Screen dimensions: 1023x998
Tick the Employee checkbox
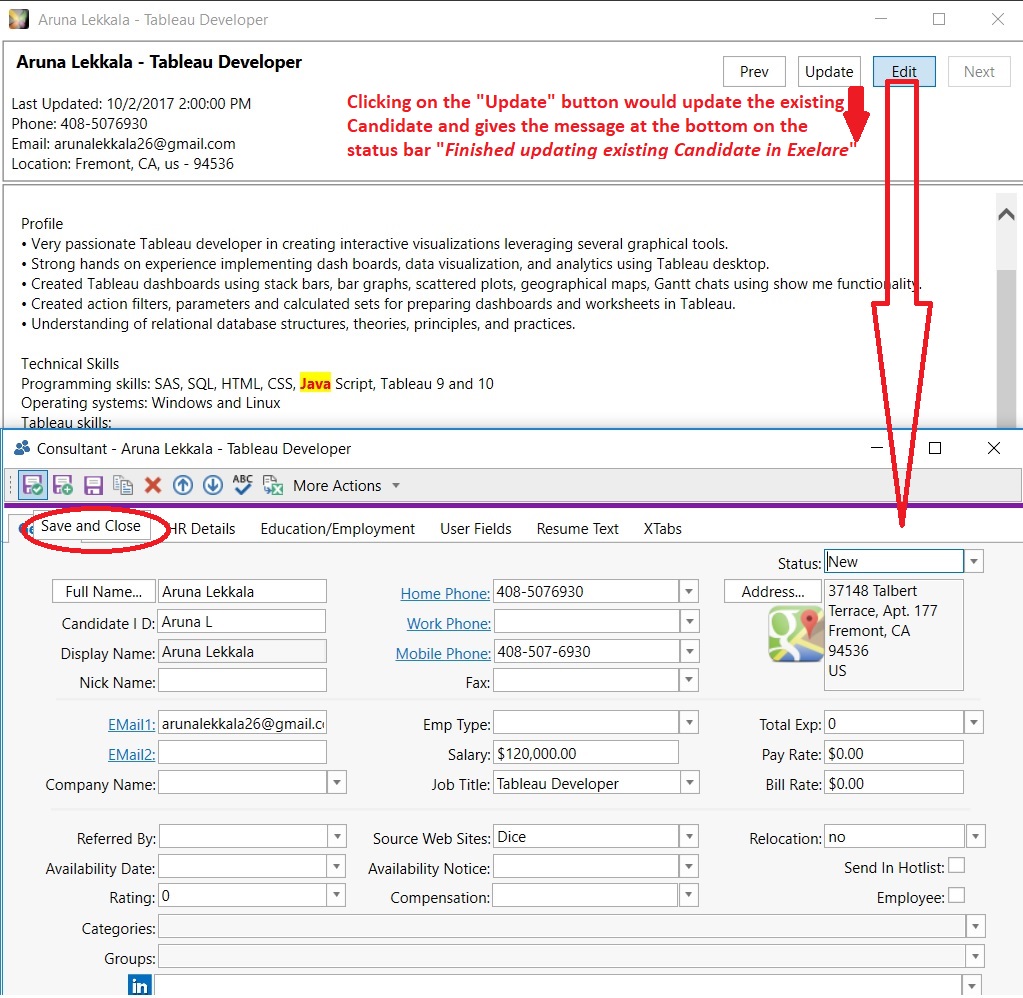[x=956, y=896]
